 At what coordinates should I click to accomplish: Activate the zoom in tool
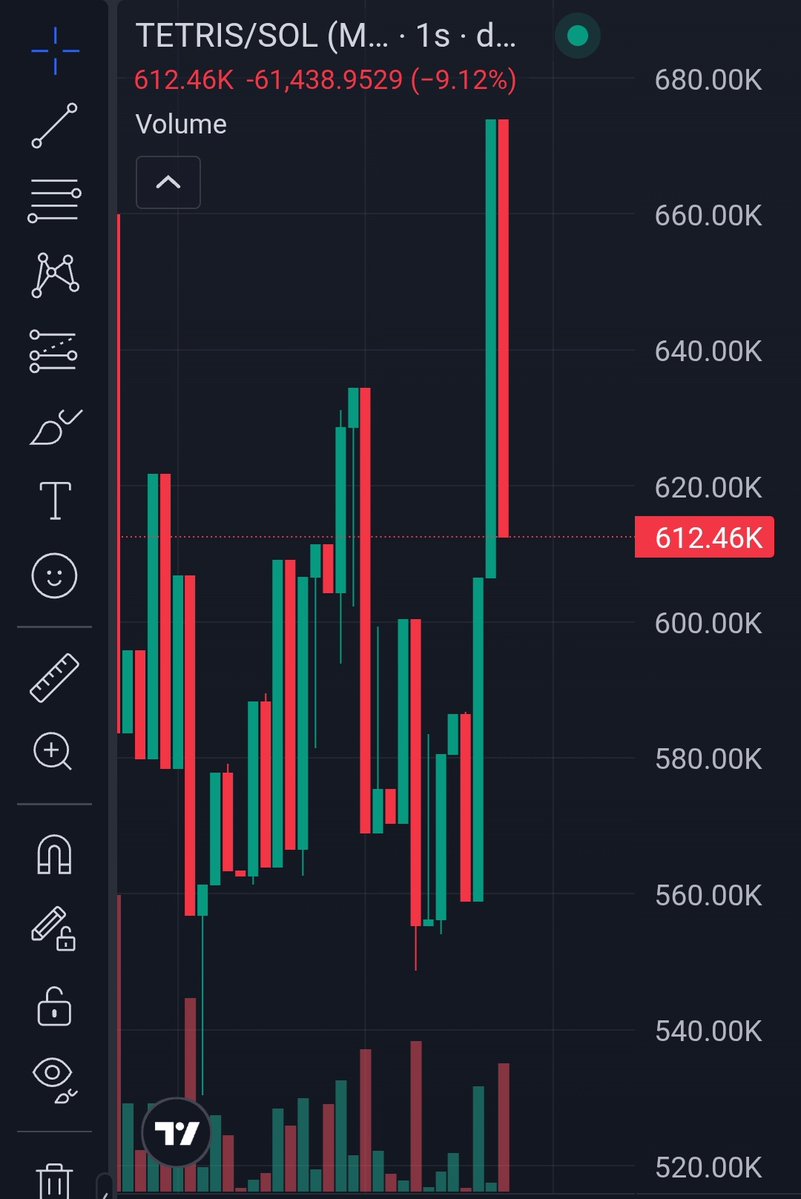click(x=53, y=751)
